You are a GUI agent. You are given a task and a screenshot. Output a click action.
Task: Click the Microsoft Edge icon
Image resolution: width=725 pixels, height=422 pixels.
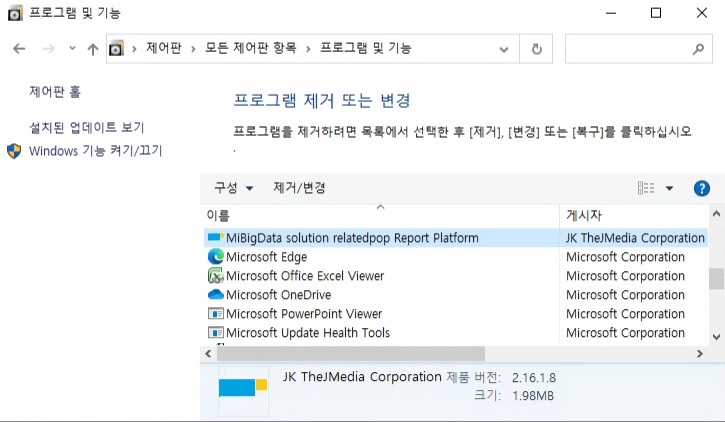(216, 257)
